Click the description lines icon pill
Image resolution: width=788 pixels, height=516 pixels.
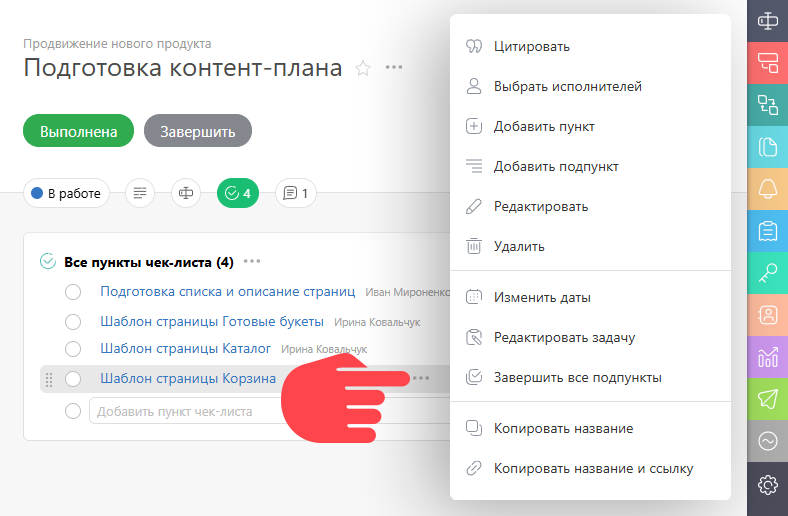tap(140, 193)
